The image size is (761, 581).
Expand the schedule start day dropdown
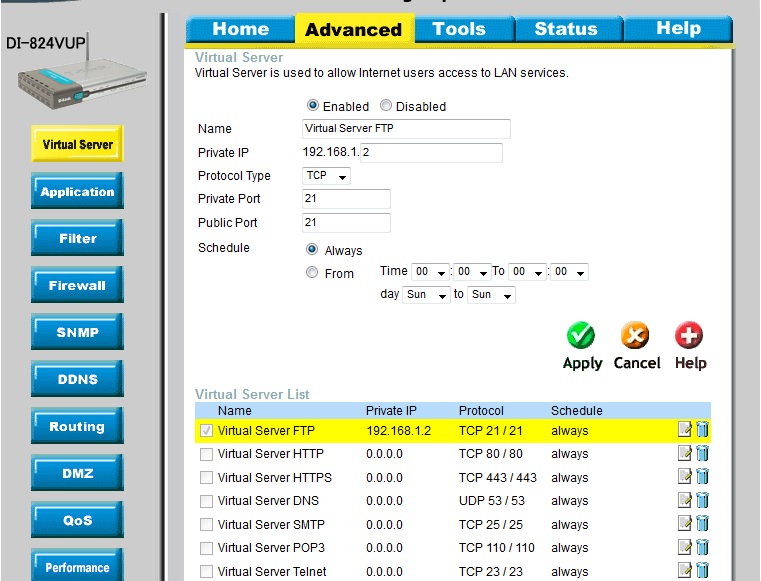coord(427,295)
